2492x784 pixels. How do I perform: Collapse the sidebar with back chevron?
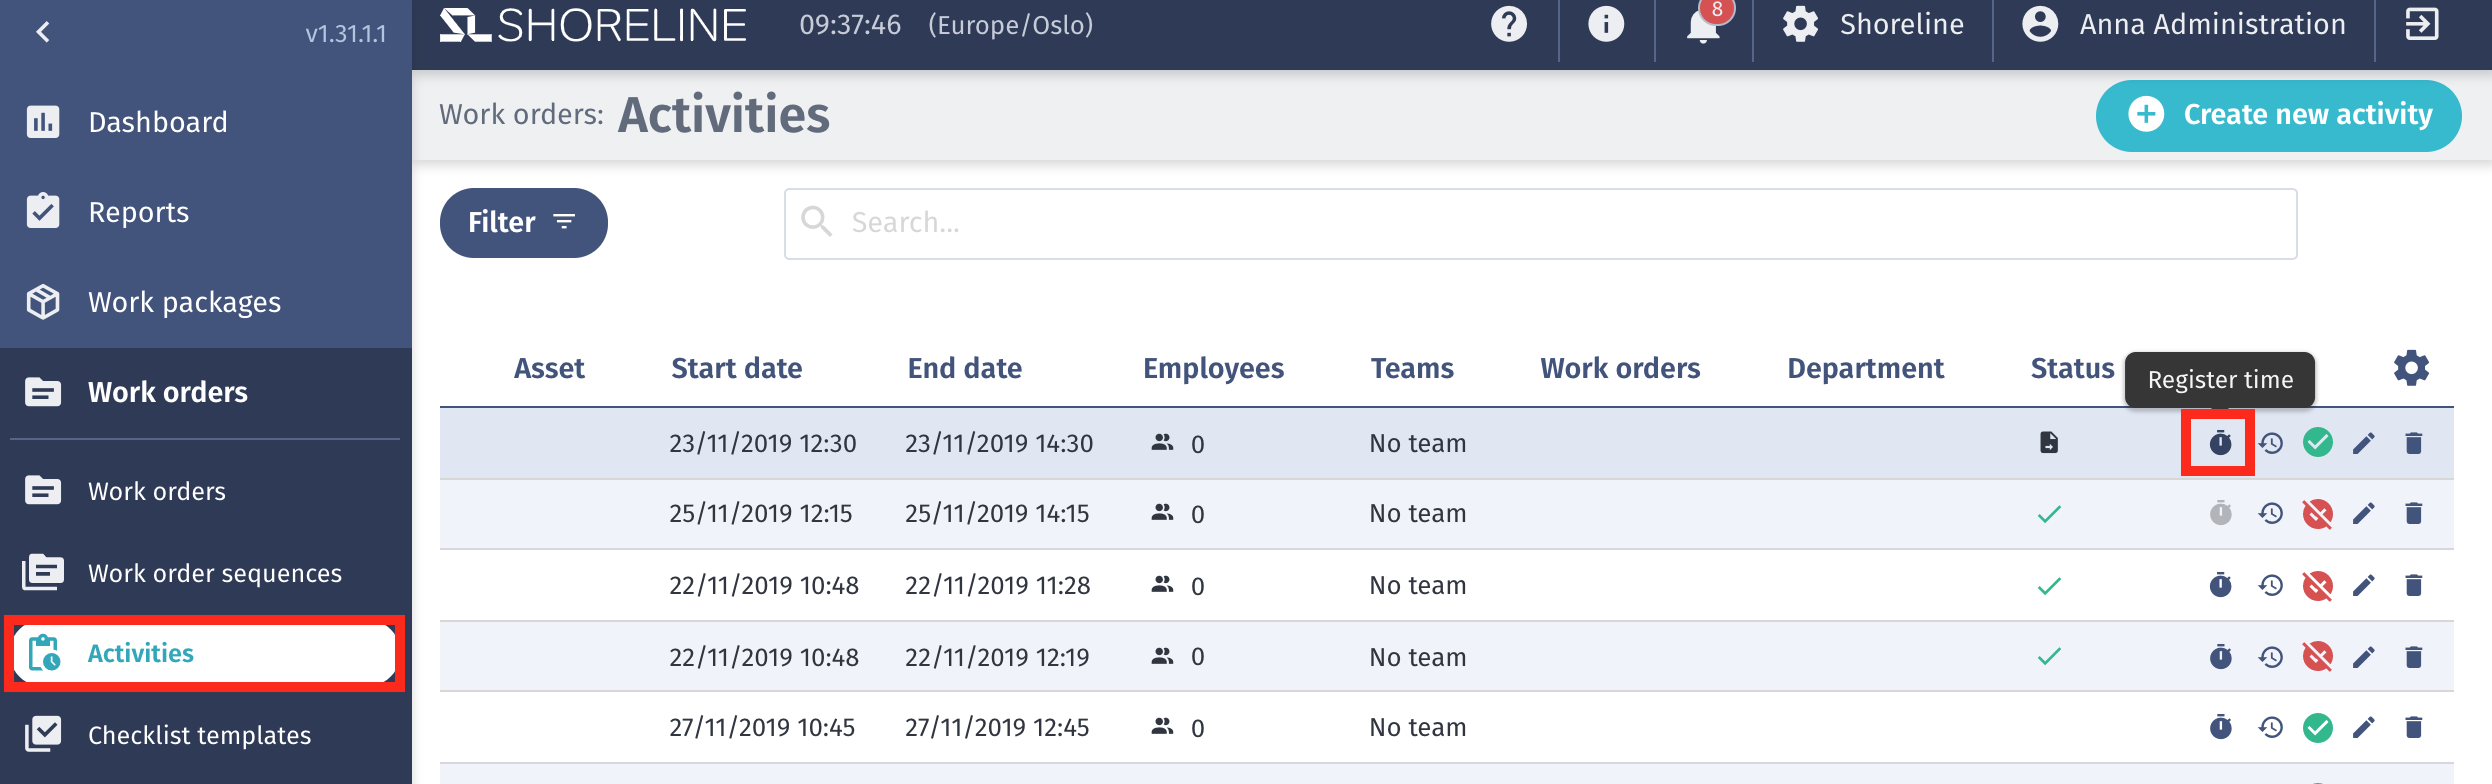click(43, 33)
